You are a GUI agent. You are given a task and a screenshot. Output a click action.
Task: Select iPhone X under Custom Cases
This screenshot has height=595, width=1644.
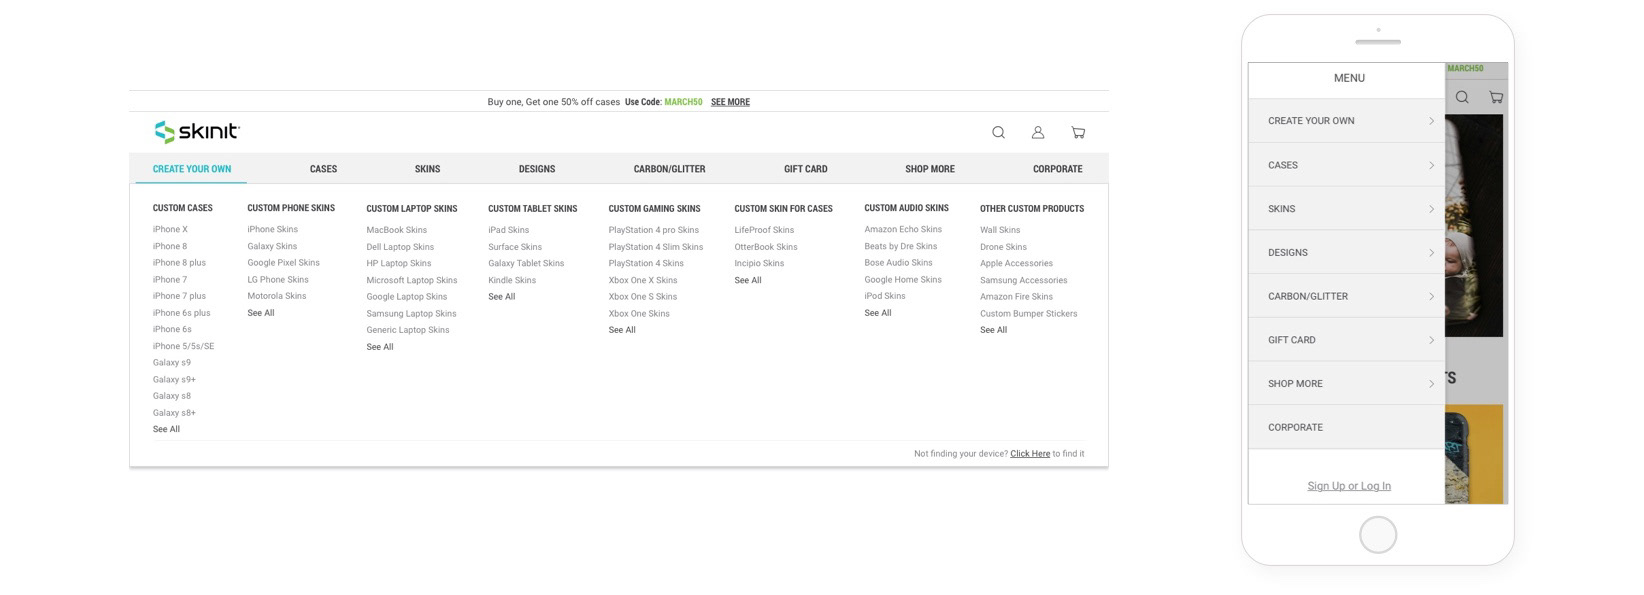[170, 230]
